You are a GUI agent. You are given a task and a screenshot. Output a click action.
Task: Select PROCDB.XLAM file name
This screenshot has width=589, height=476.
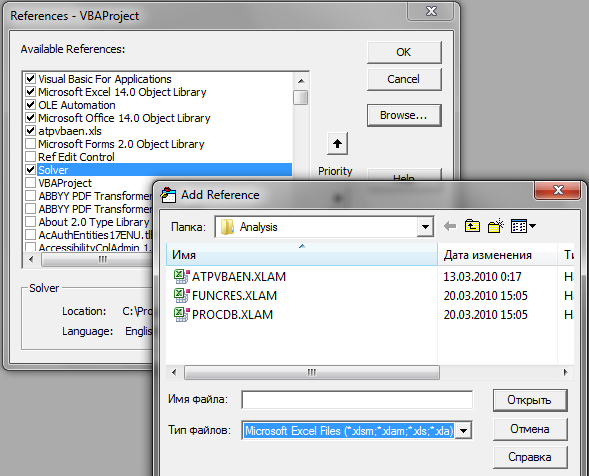tap(233, 314)
